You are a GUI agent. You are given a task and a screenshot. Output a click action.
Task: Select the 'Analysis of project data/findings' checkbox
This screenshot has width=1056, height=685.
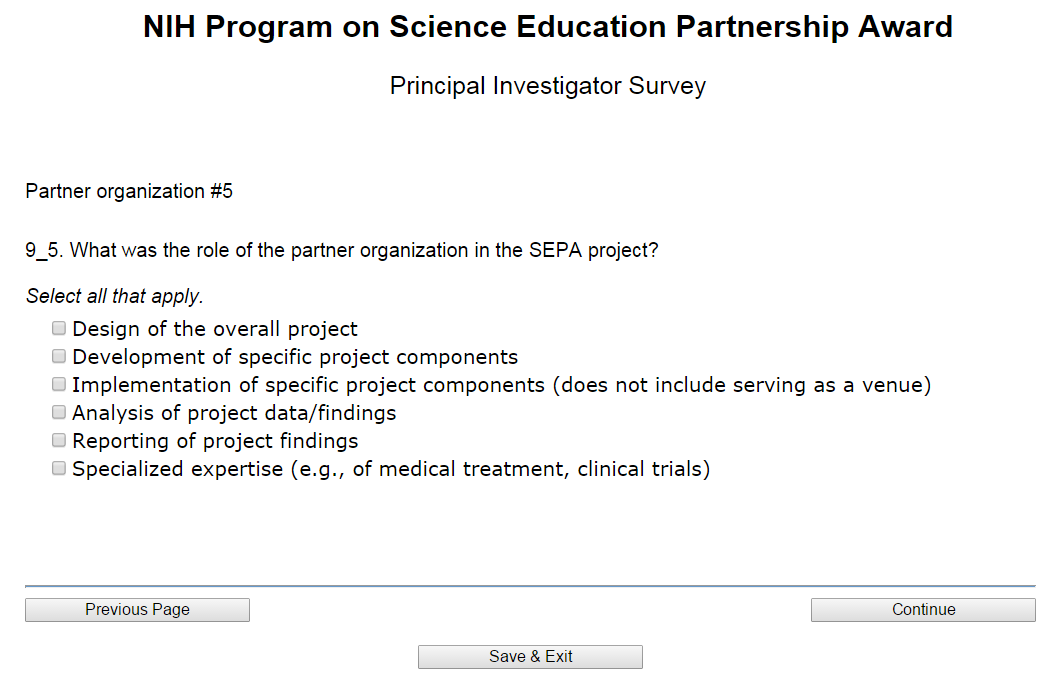pos(59,412)
